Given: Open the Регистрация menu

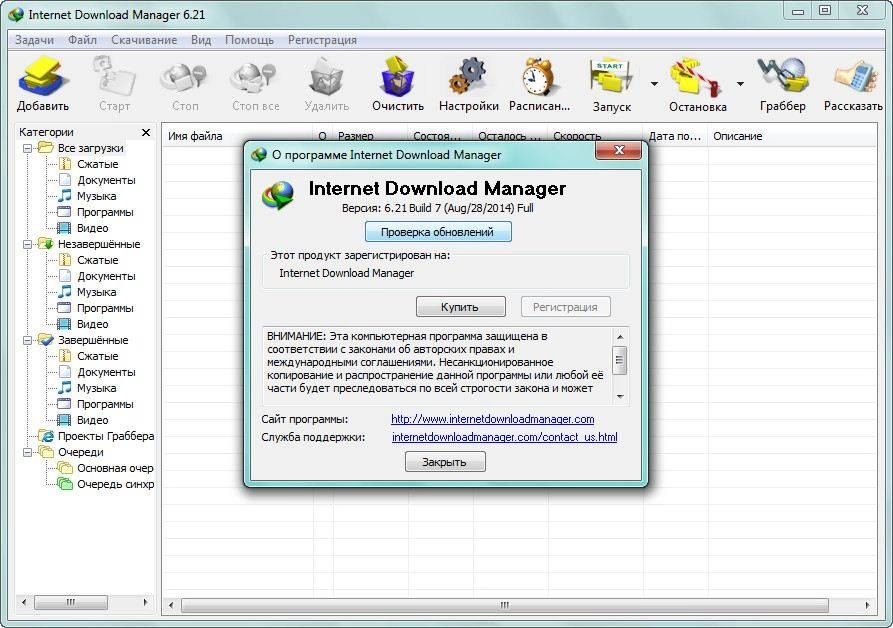Looking at the screenshot, I should point(322,40).
